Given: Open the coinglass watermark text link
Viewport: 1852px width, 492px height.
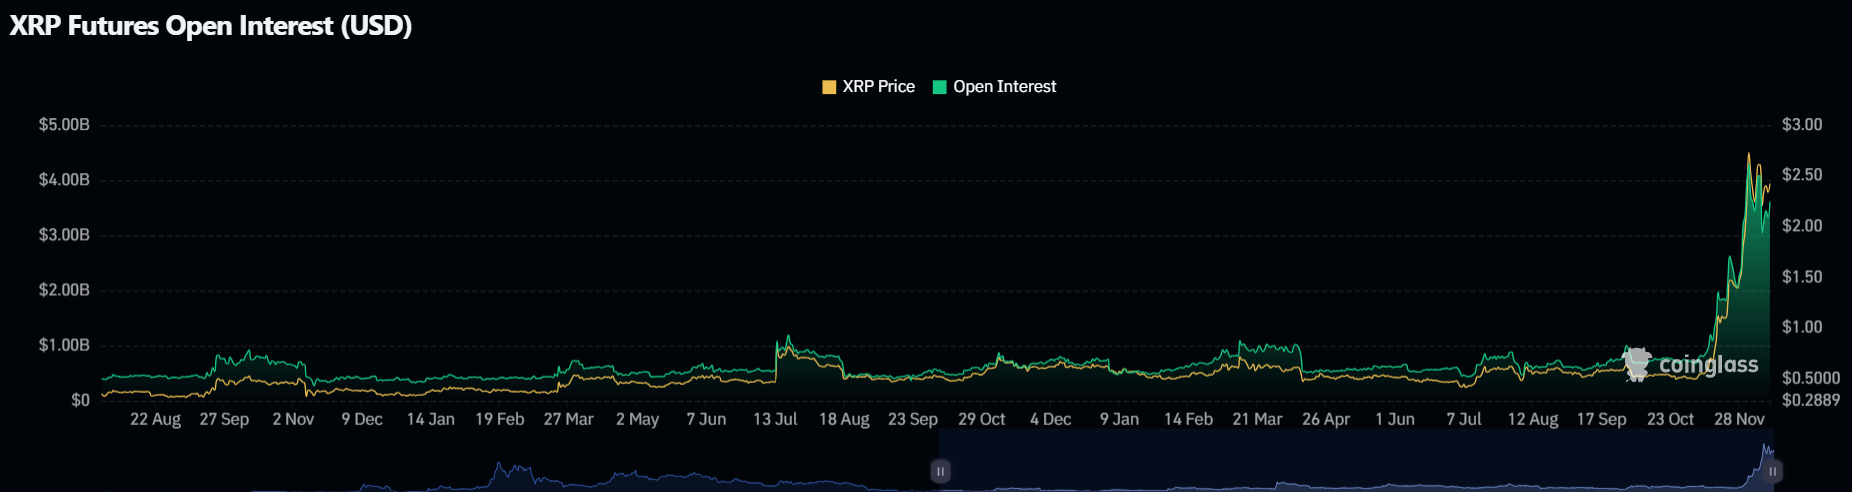Looking at the screenshot, I should [x=1708, y=365].
